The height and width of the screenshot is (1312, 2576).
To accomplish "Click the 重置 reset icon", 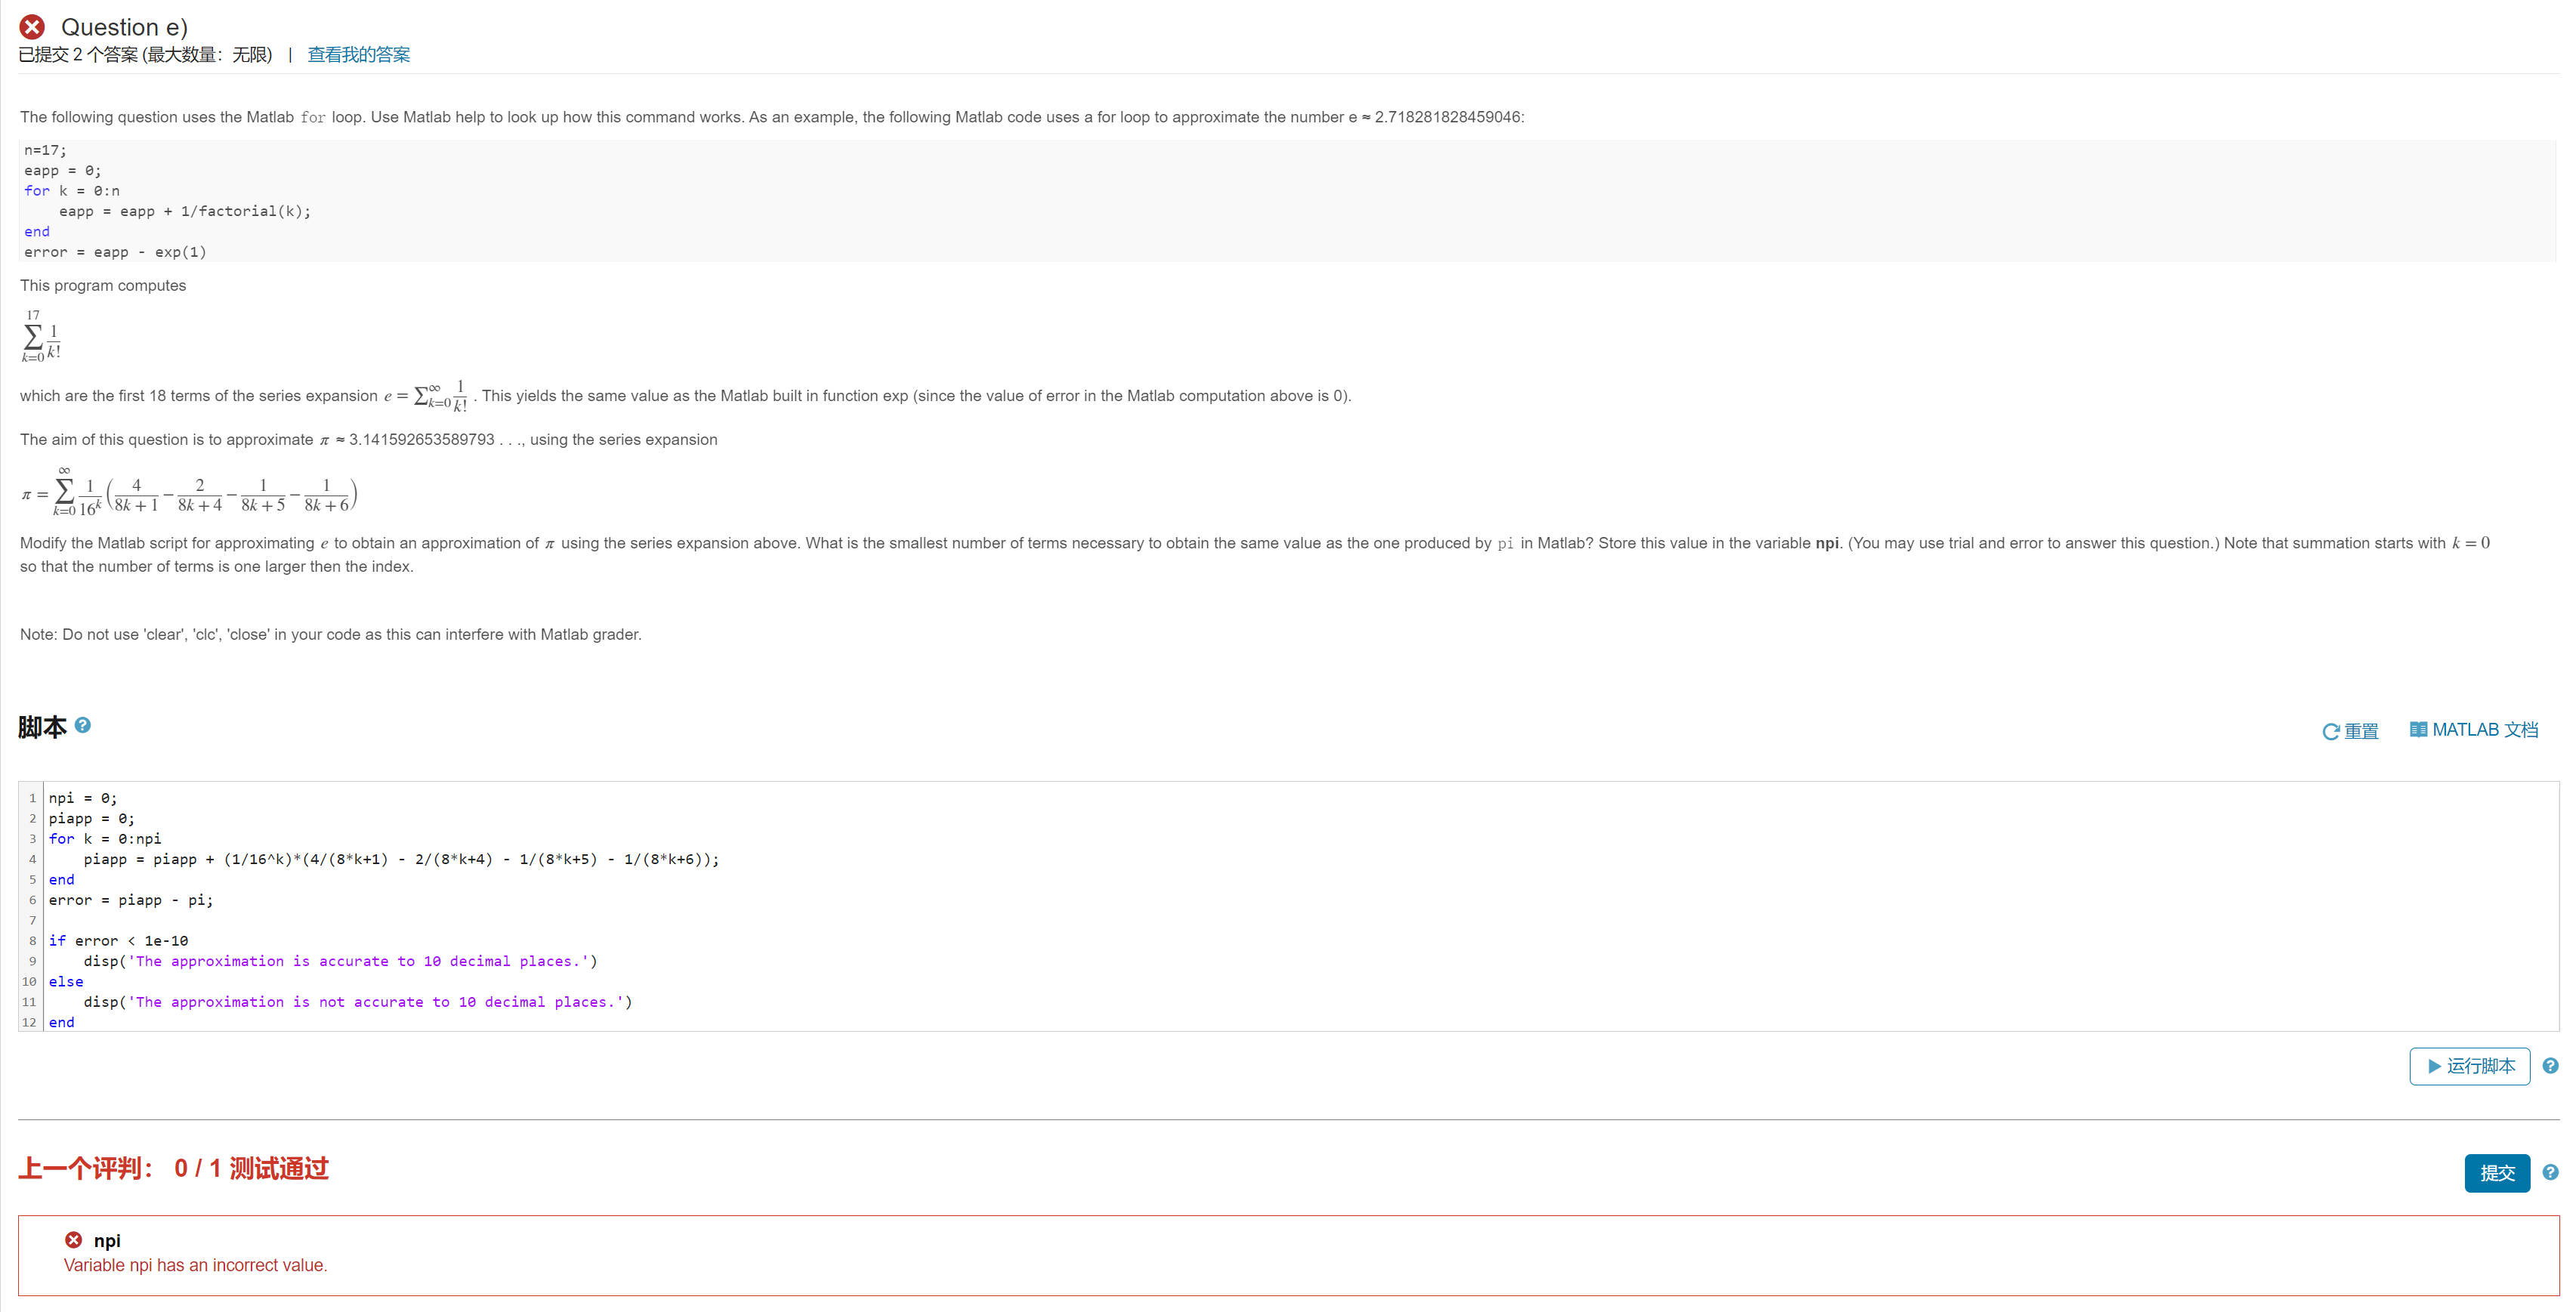I will coord(2330,731).
